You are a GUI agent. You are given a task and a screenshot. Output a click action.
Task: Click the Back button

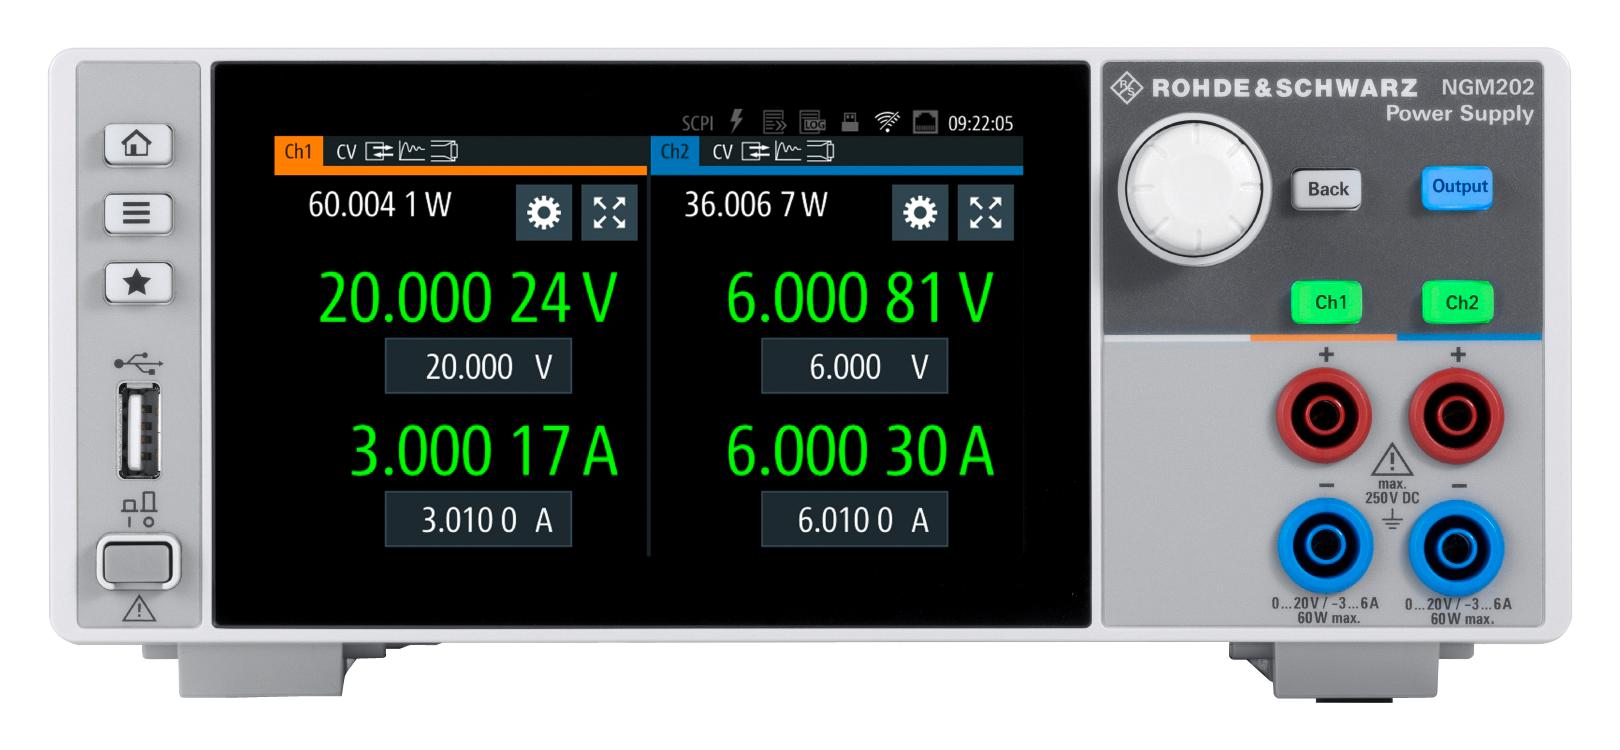coord(1327,189)
